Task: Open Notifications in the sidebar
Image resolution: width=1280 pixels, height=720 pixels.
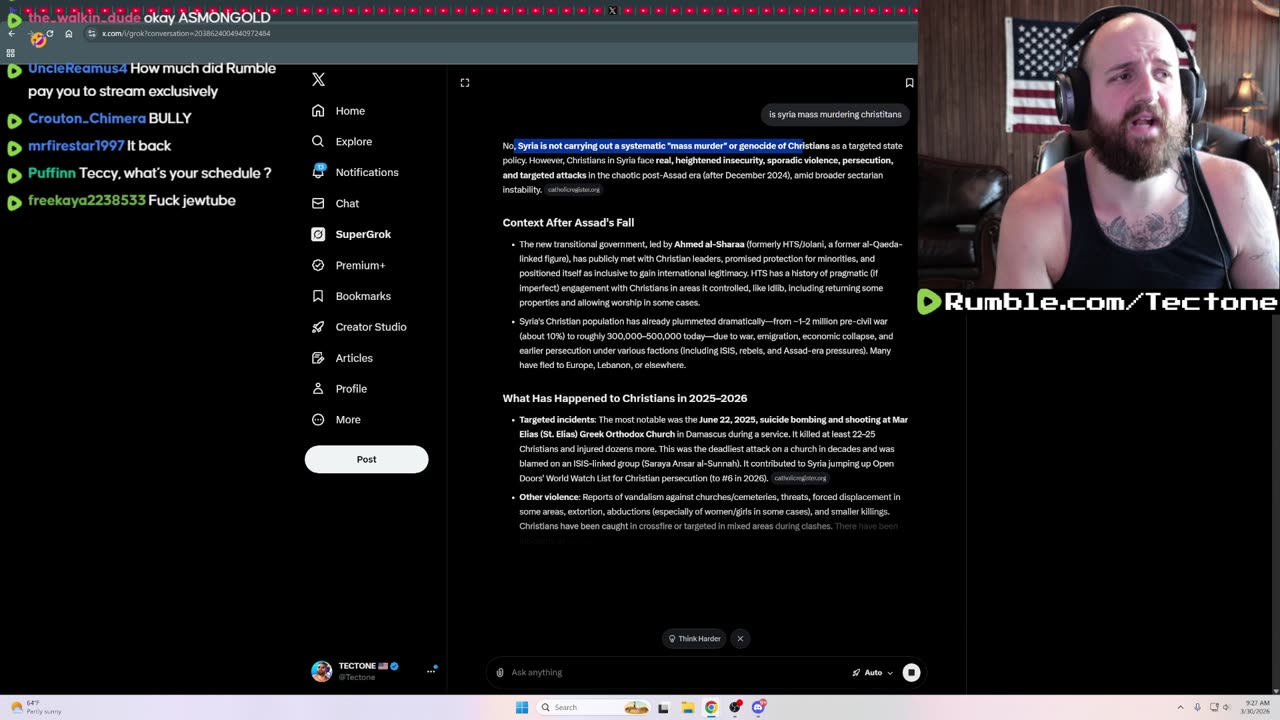Action: pos(355,172)
